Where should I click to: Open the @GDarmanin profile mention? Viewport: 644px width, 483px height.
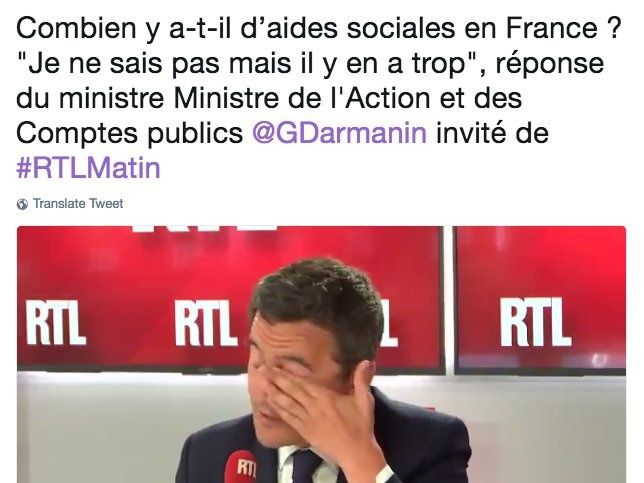pyautogui.click(x=340, y=133)
